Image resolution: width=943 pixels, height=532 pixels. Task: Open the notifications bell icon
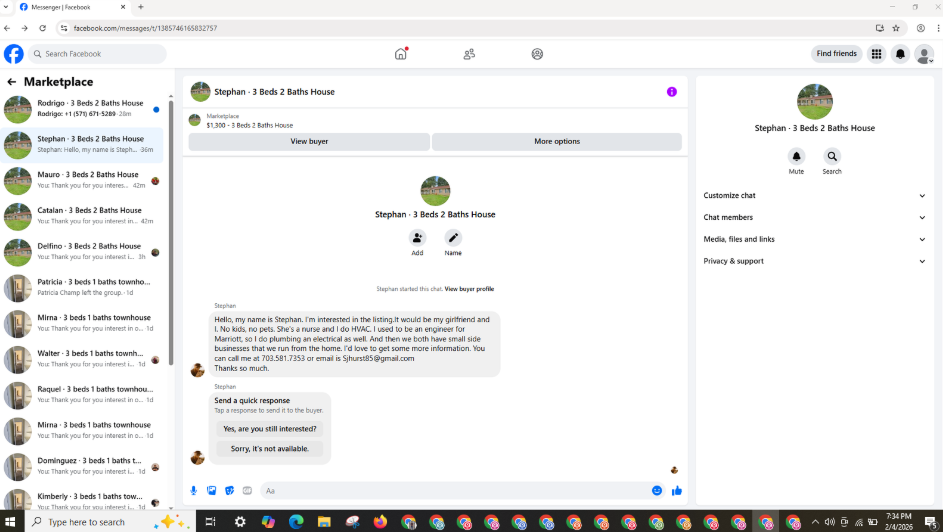pos(900,54)
